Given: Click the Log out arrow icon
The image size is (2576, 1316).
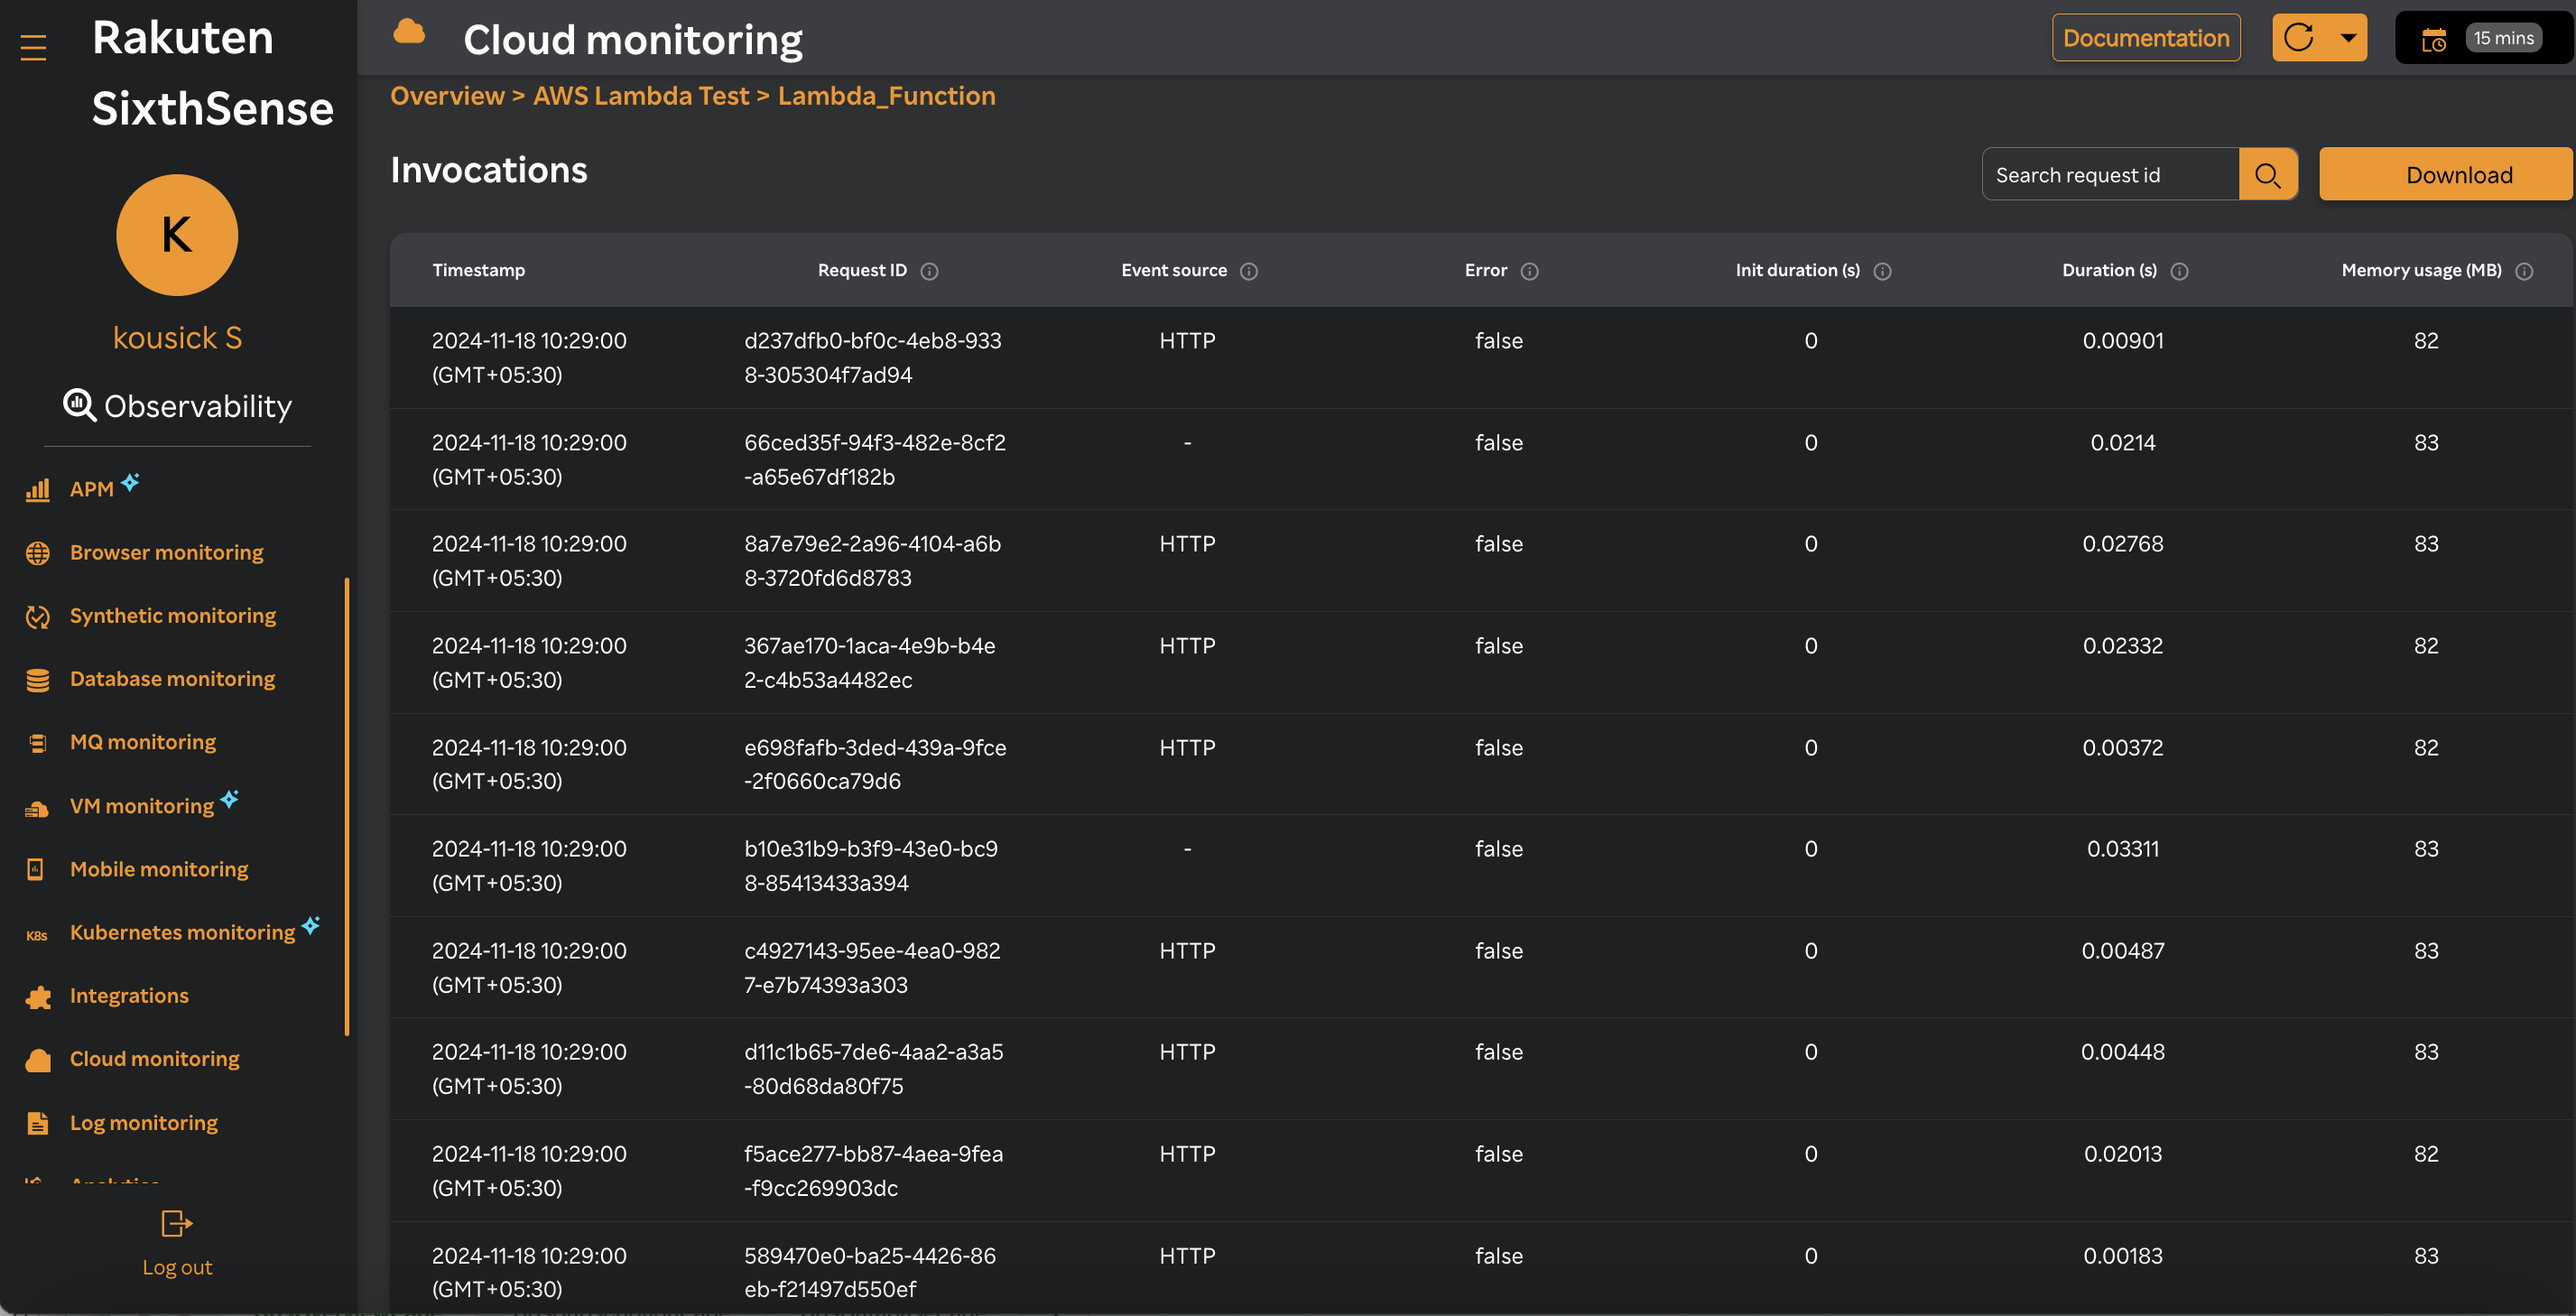Looking at the screenshot, I should click(176, 1223).
